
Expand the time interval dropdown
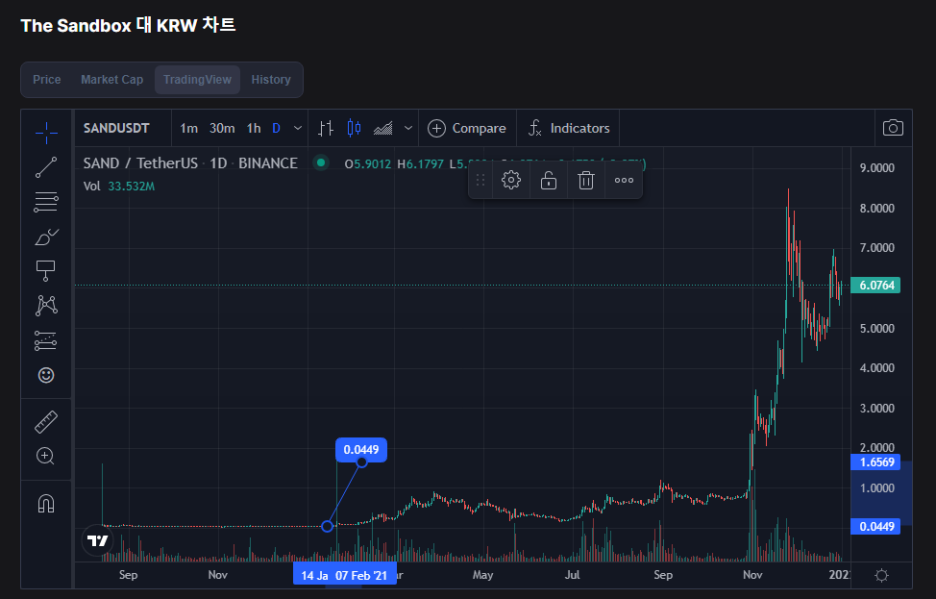(298, 128)
